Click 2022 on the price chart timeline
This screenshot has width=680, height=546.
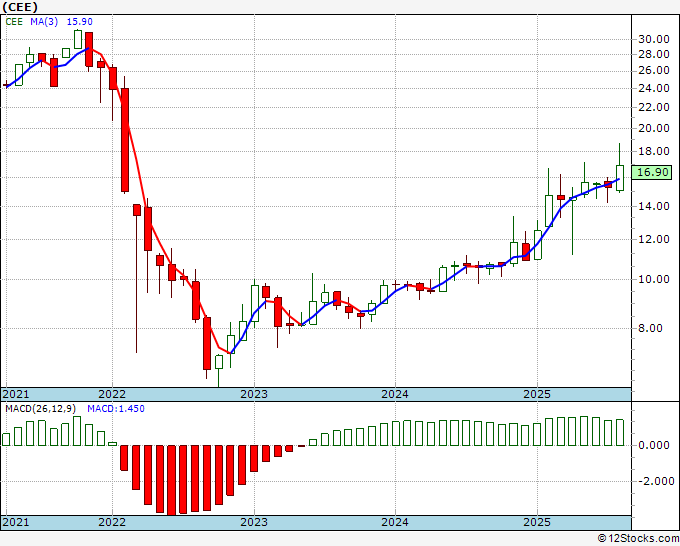[x=112, y=394]
